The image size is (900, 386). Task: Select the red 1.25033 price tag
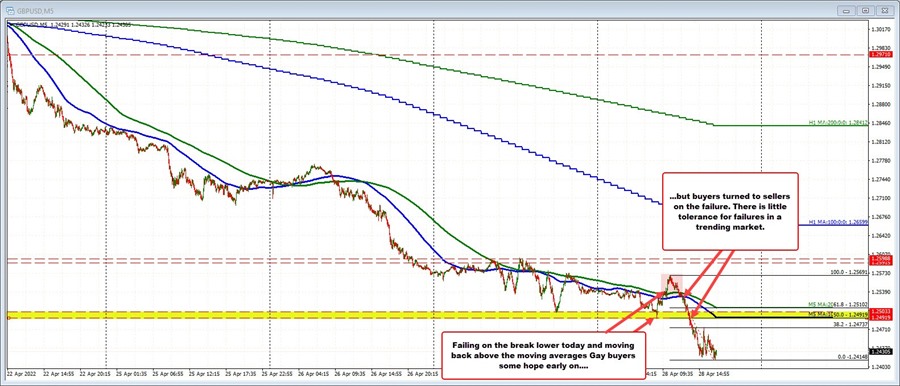(x=881, y=311)
